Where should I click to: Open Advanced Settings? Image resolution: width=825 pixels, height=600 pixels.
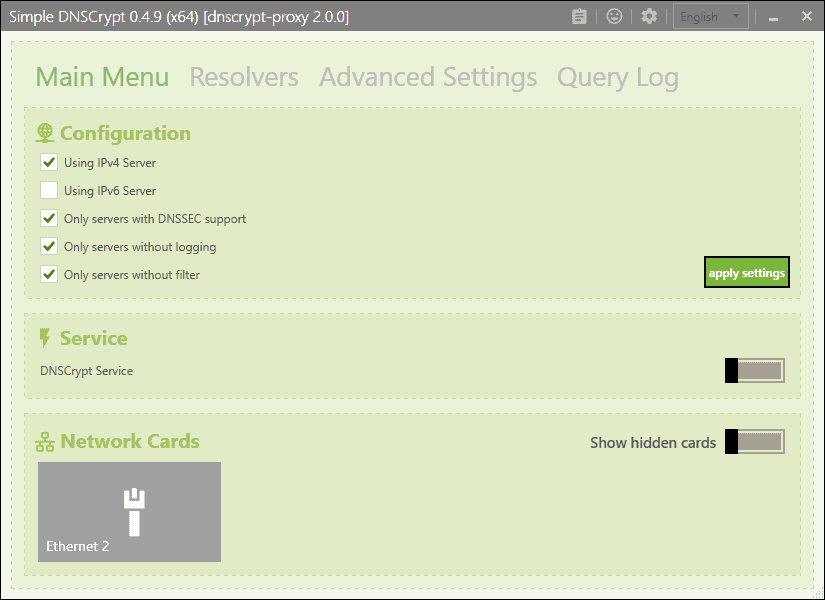(x=428, y=76)
